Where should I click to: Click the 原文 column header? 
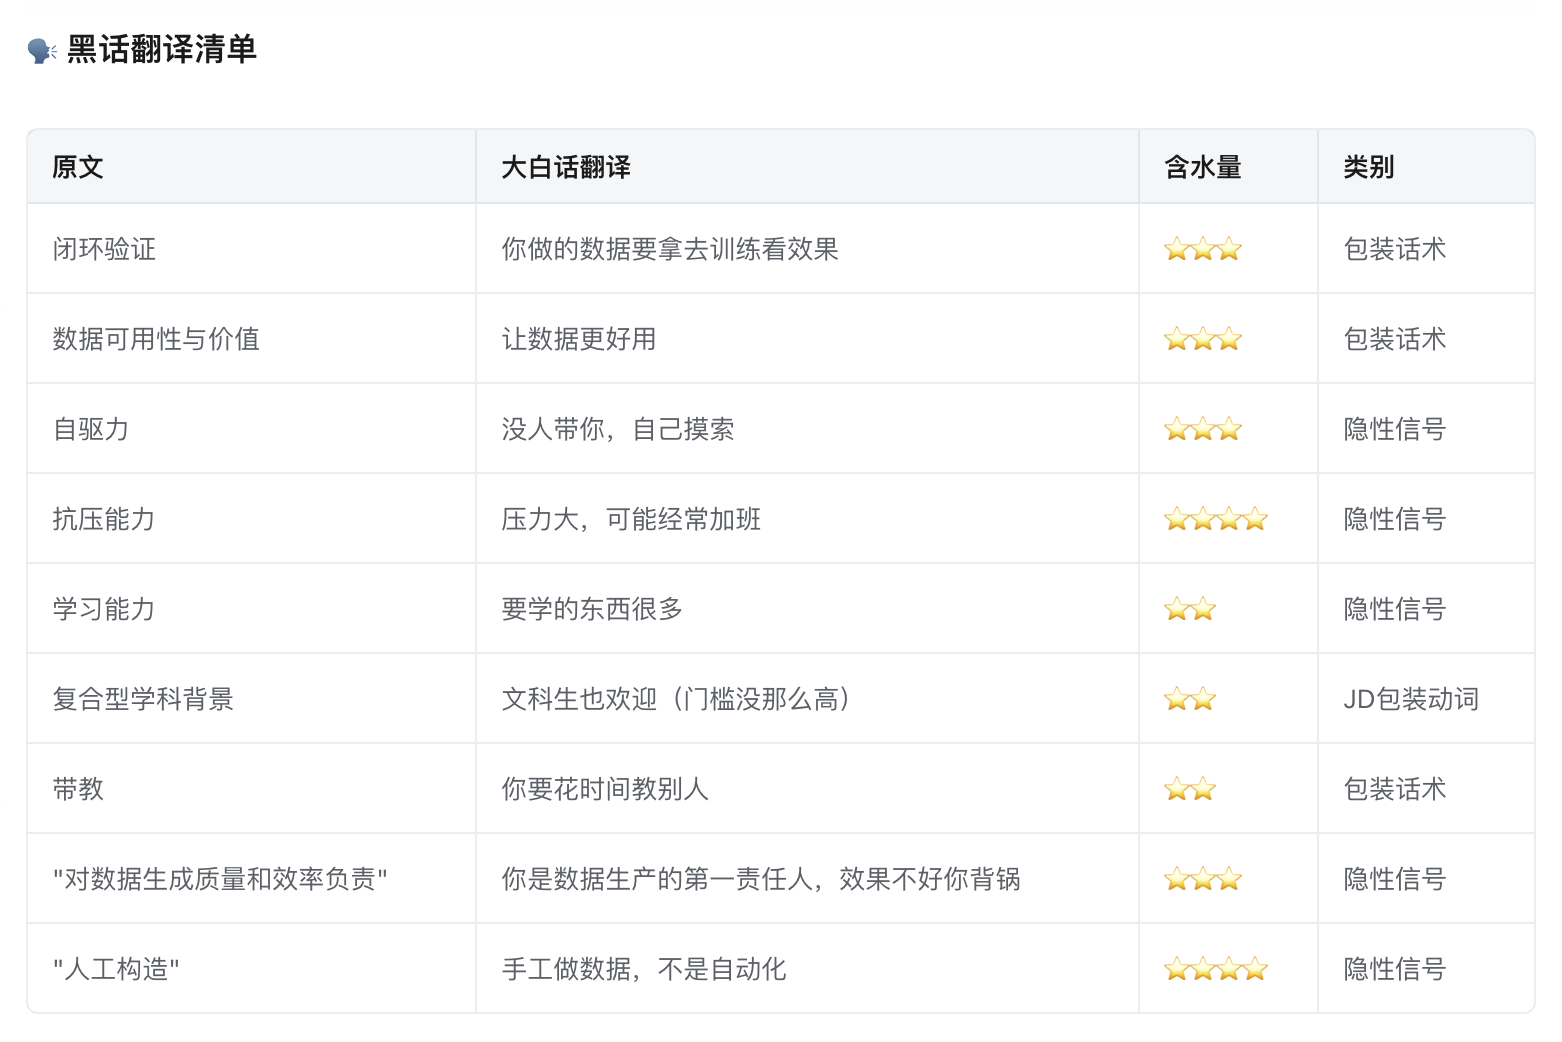point(78,167)
